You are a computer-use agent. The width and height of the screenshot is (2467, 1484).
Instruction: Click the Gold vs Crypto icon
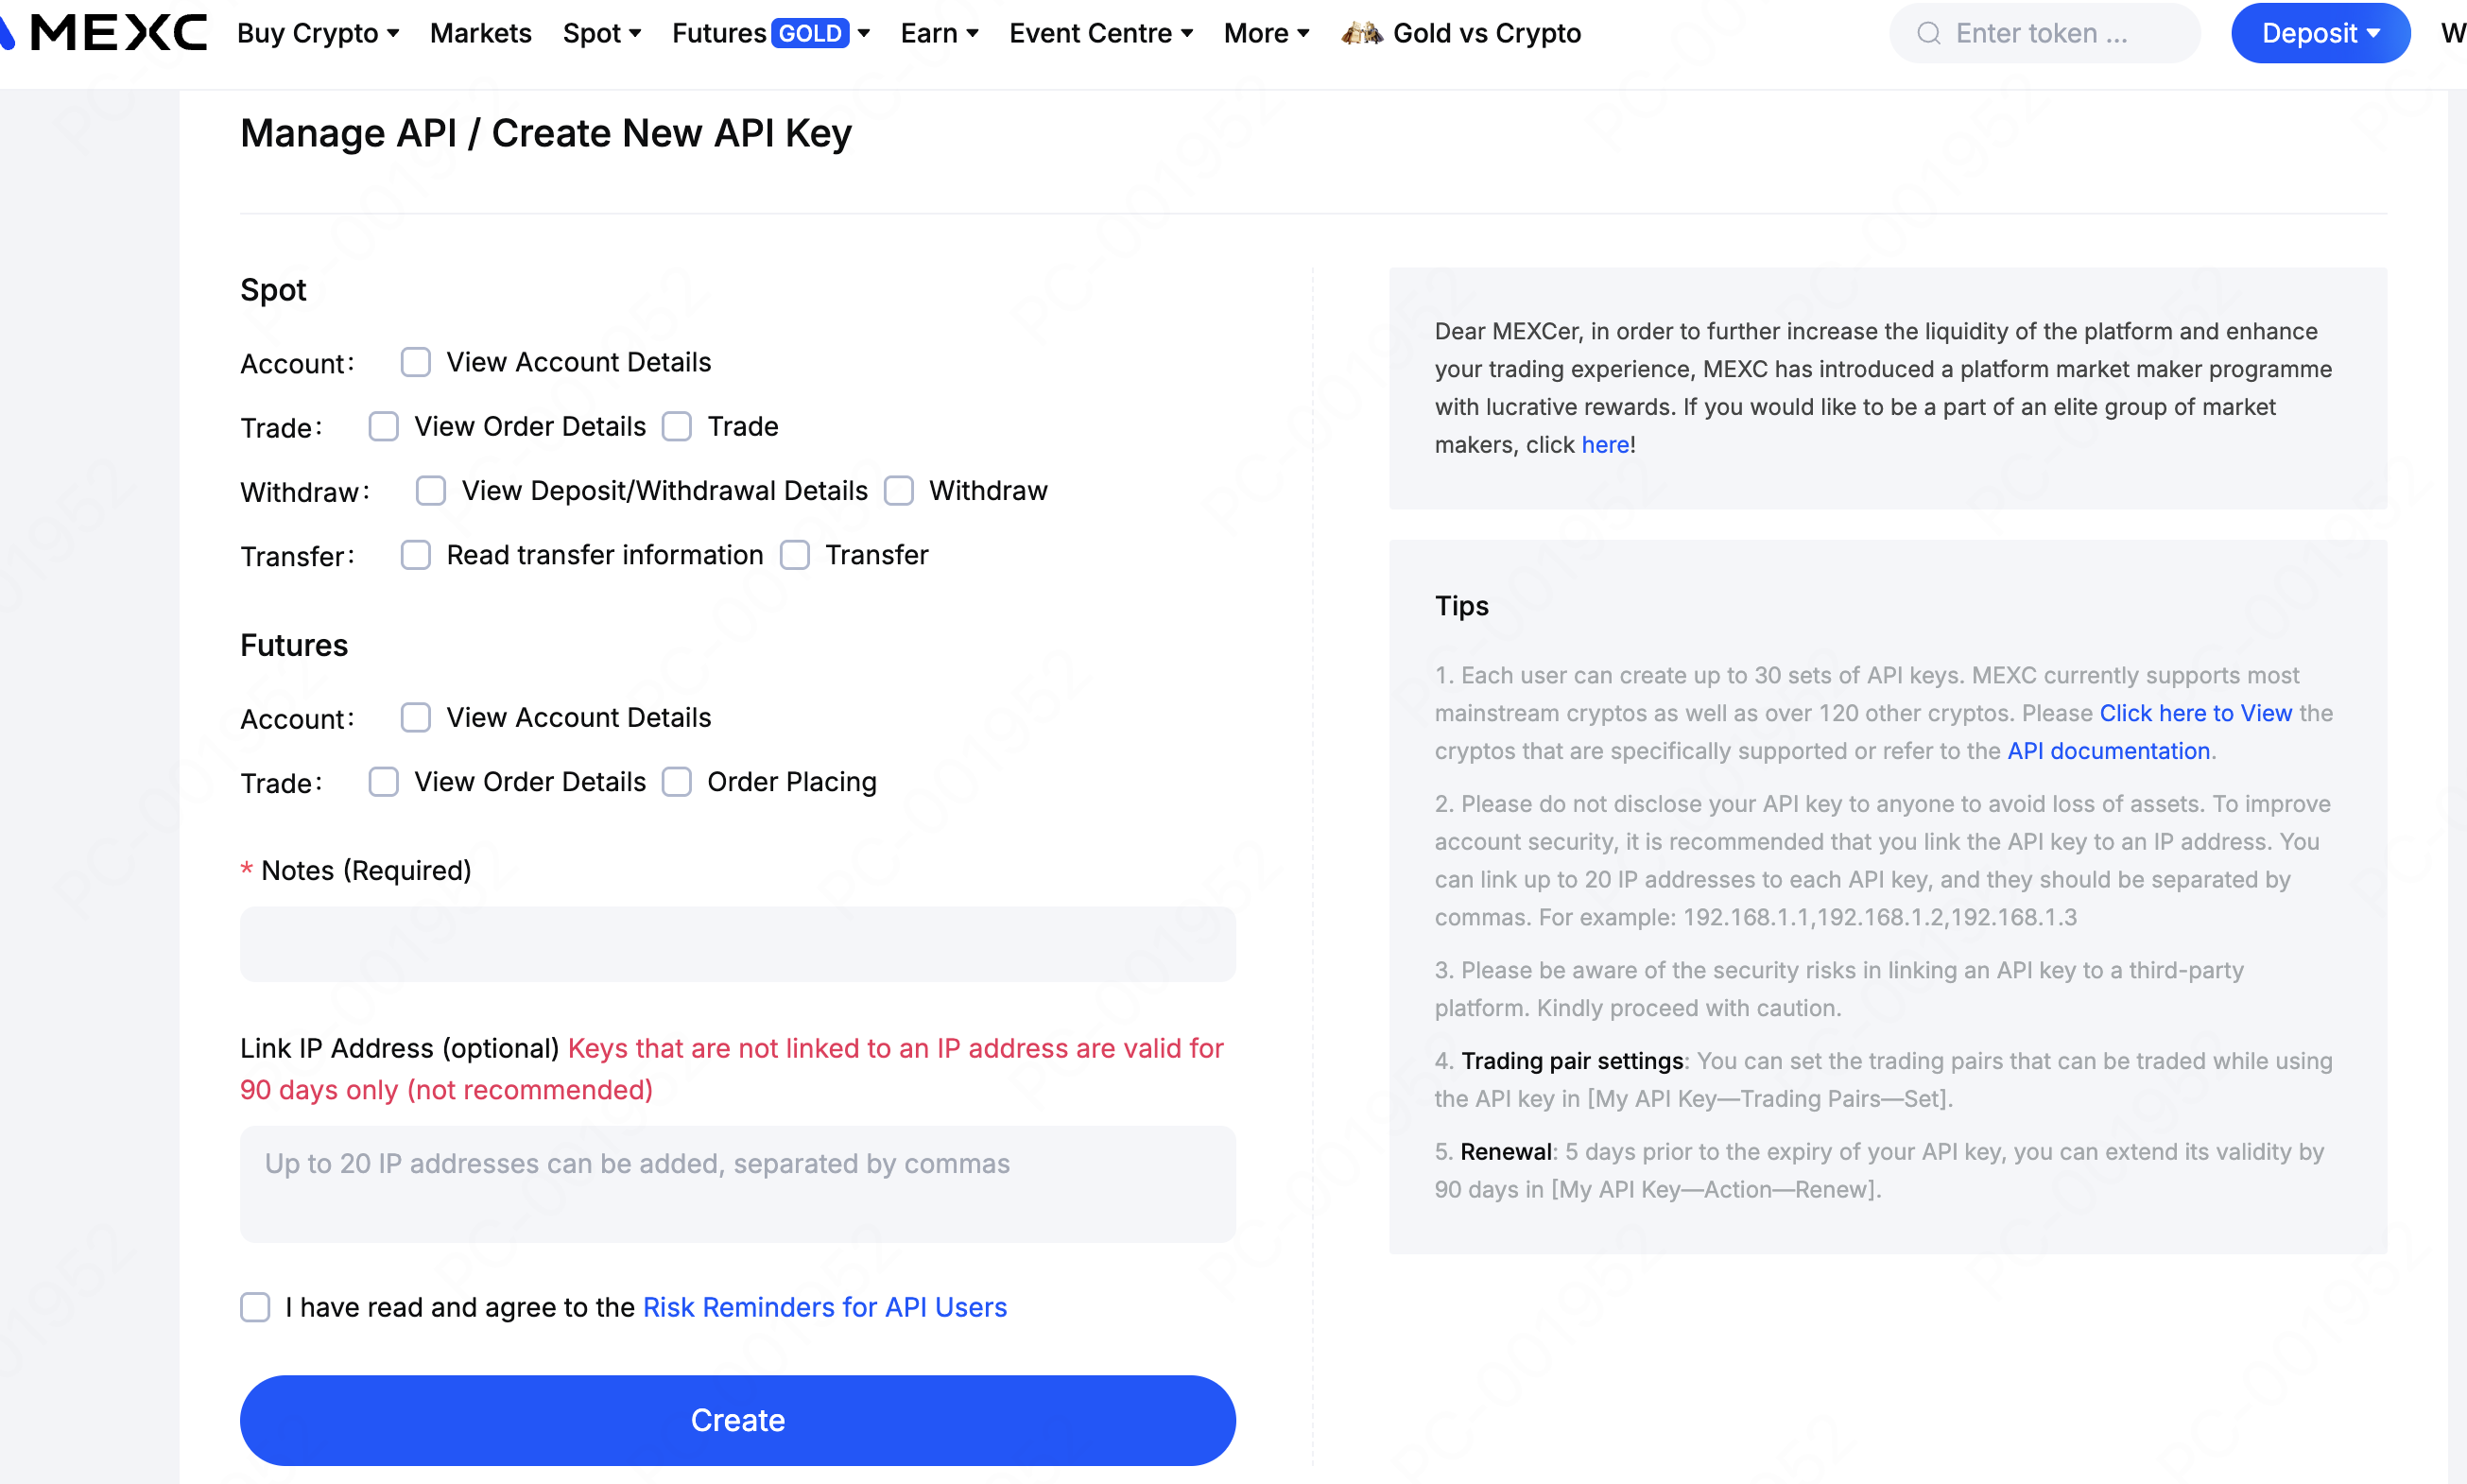1362,34
